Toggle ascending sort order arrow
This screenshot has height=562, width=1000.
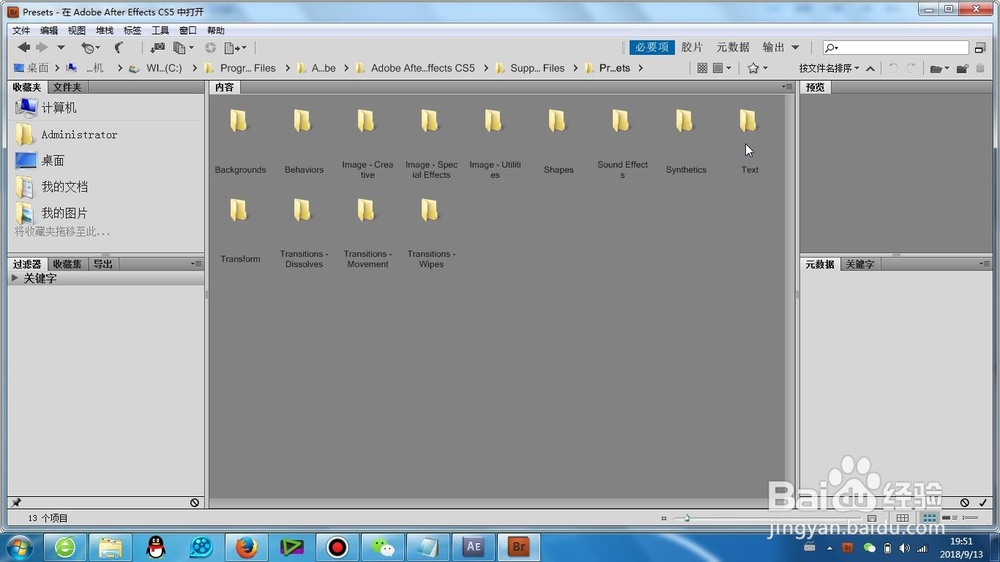(870, 68)
